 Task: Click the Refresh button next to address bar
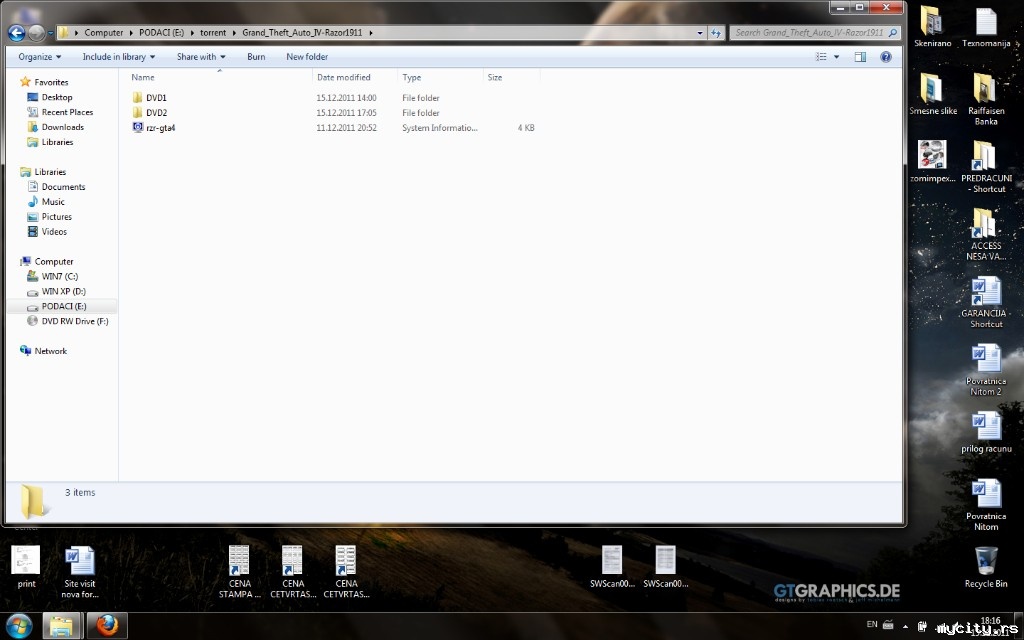[x=716, y=33]
